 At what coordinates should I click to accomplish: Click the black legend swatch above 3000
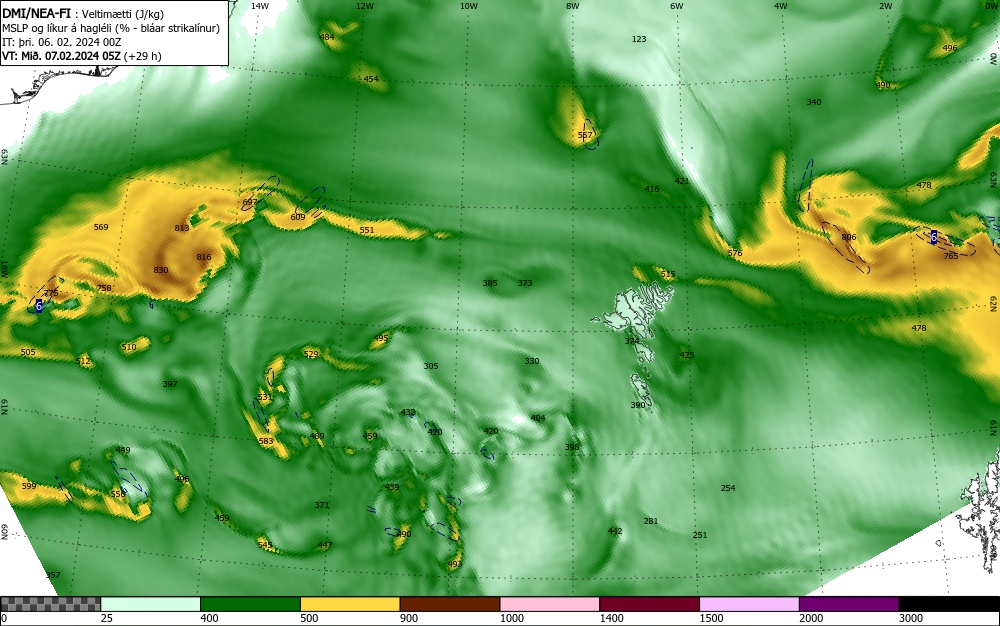pyautogui.click(x=949, y=604)
